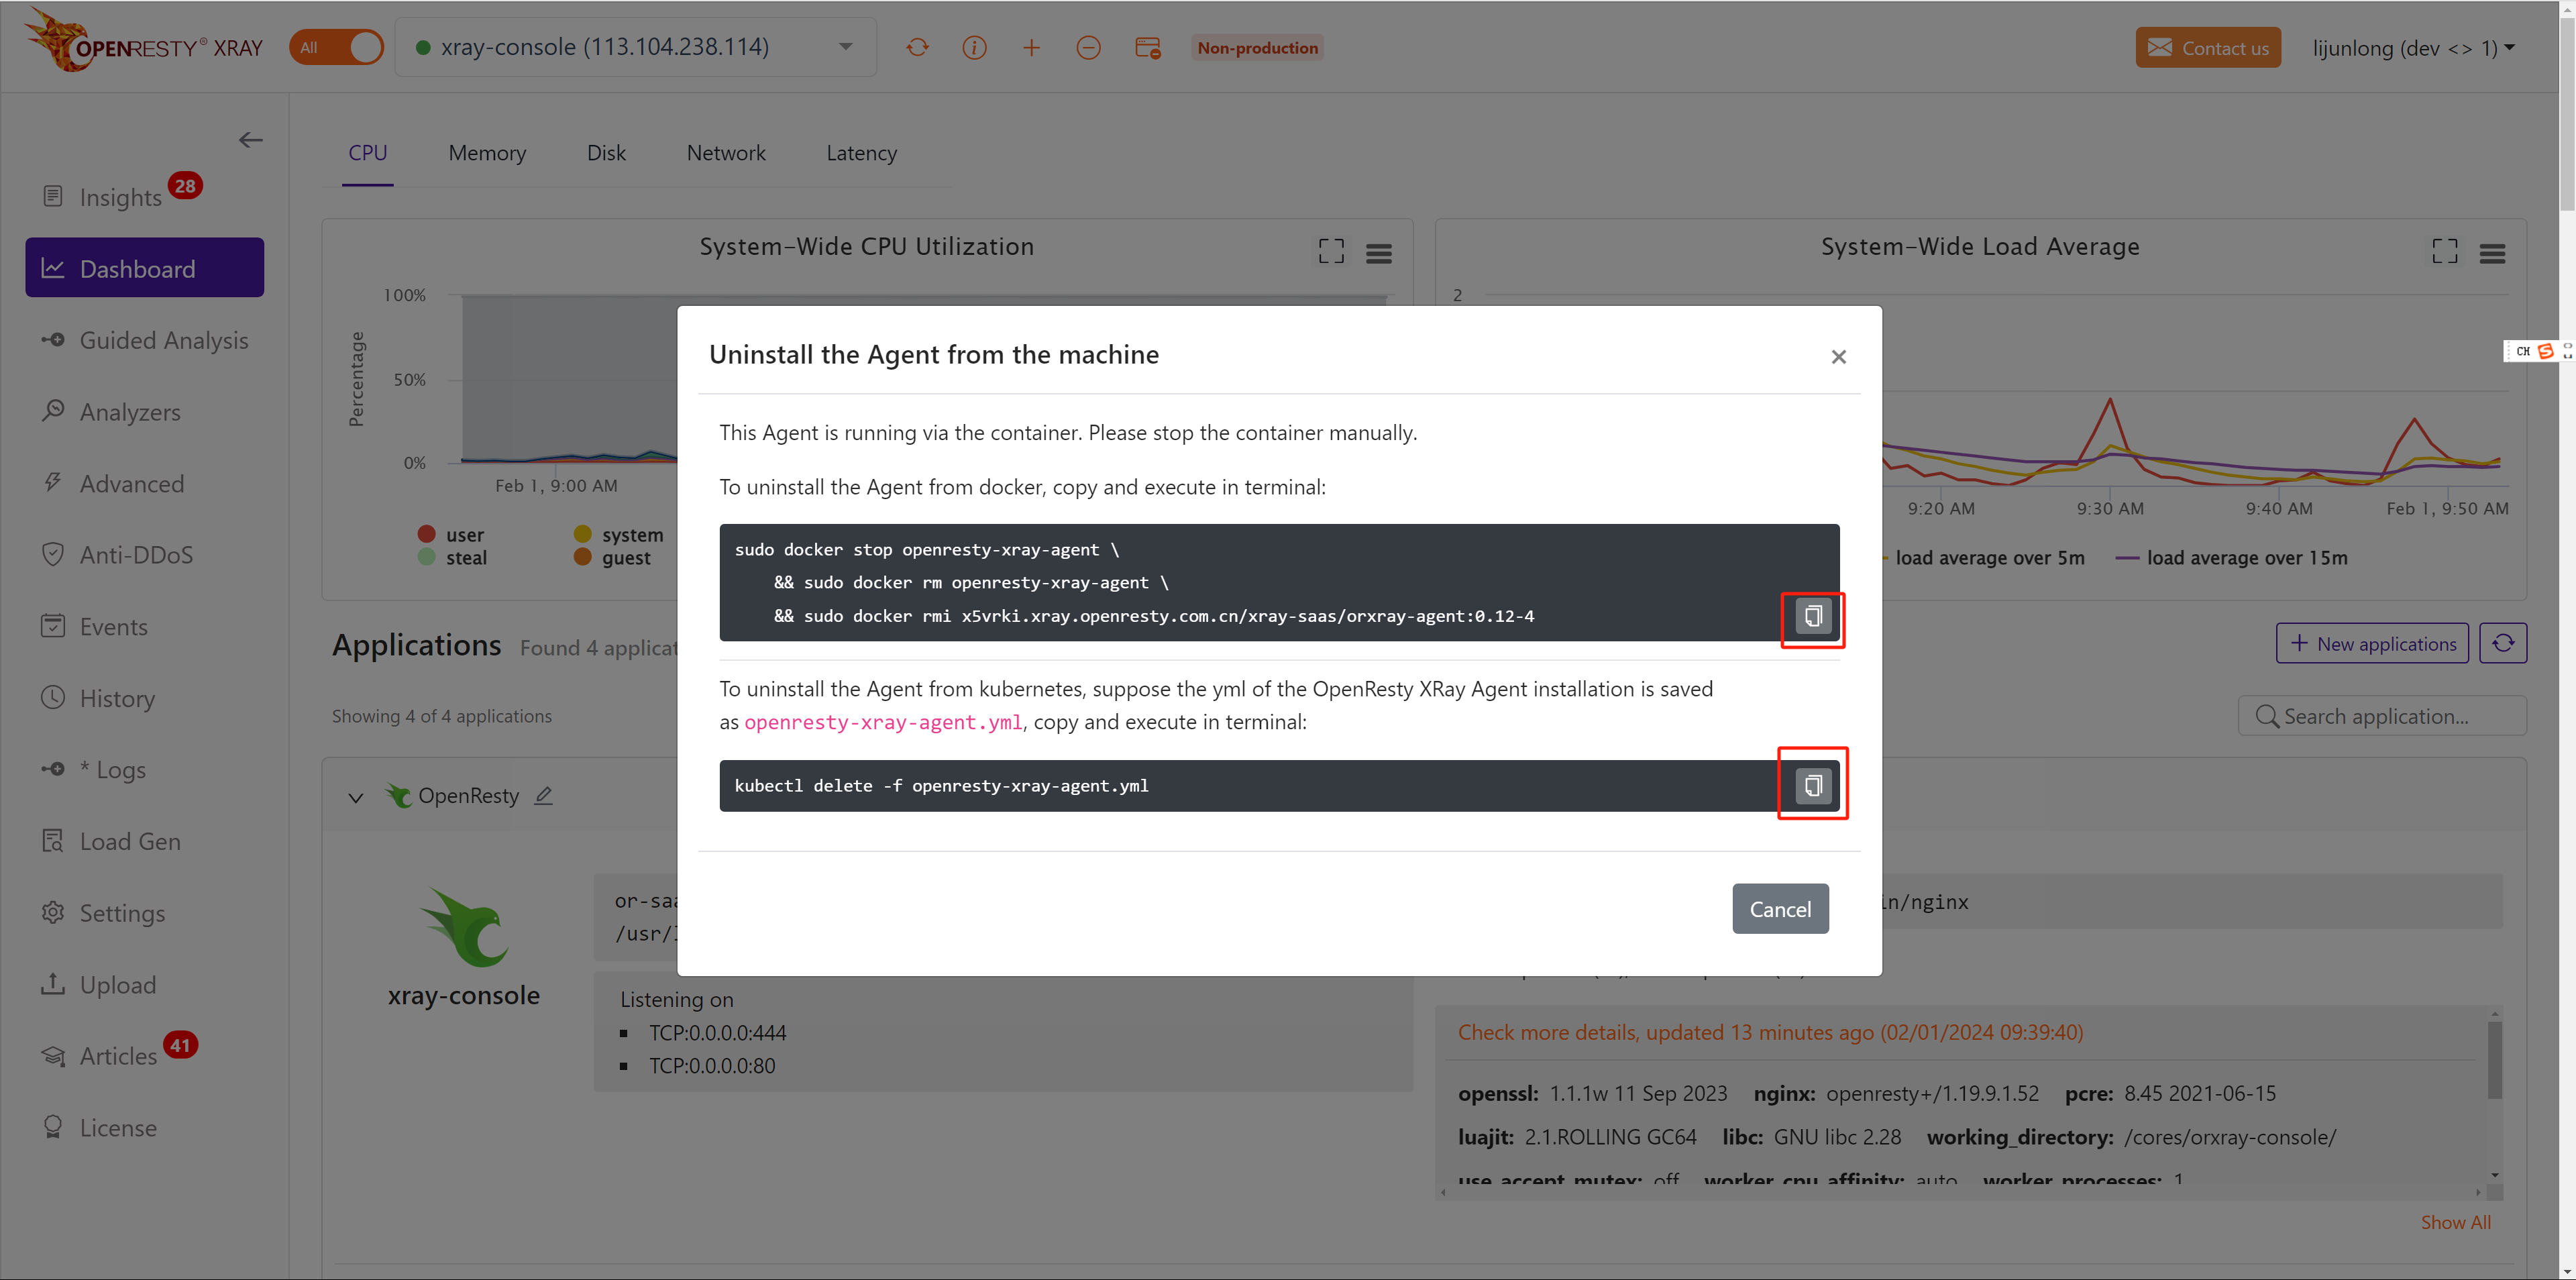Click the refresh machines icon

[x=917, y=48]
